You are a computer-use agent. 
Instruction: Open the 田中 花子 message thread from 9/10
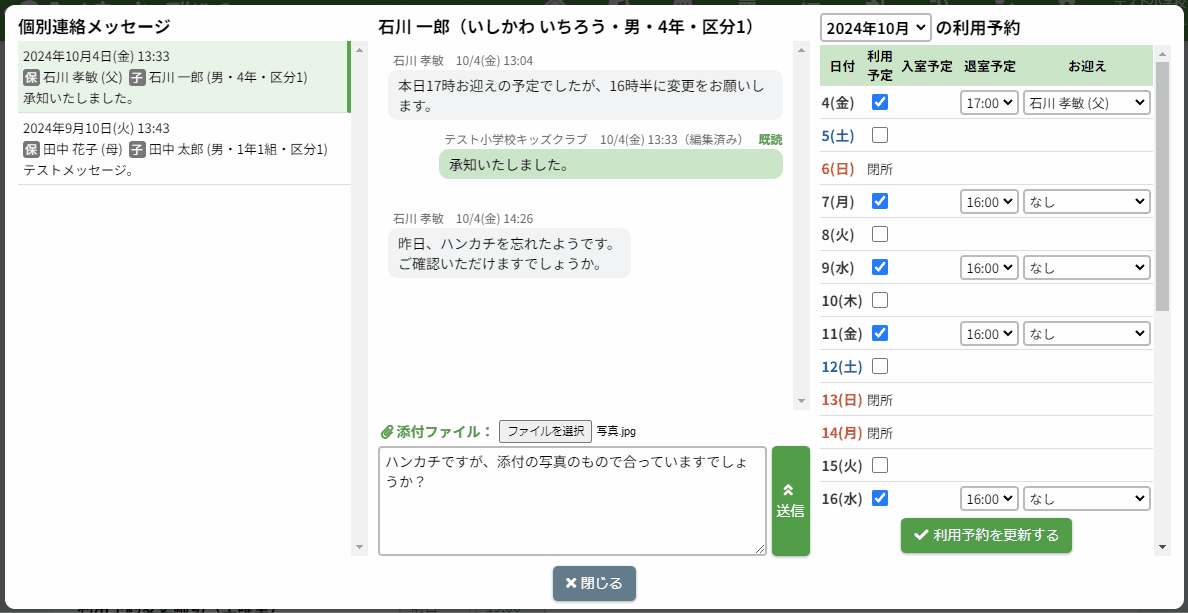tap(183, 149)
